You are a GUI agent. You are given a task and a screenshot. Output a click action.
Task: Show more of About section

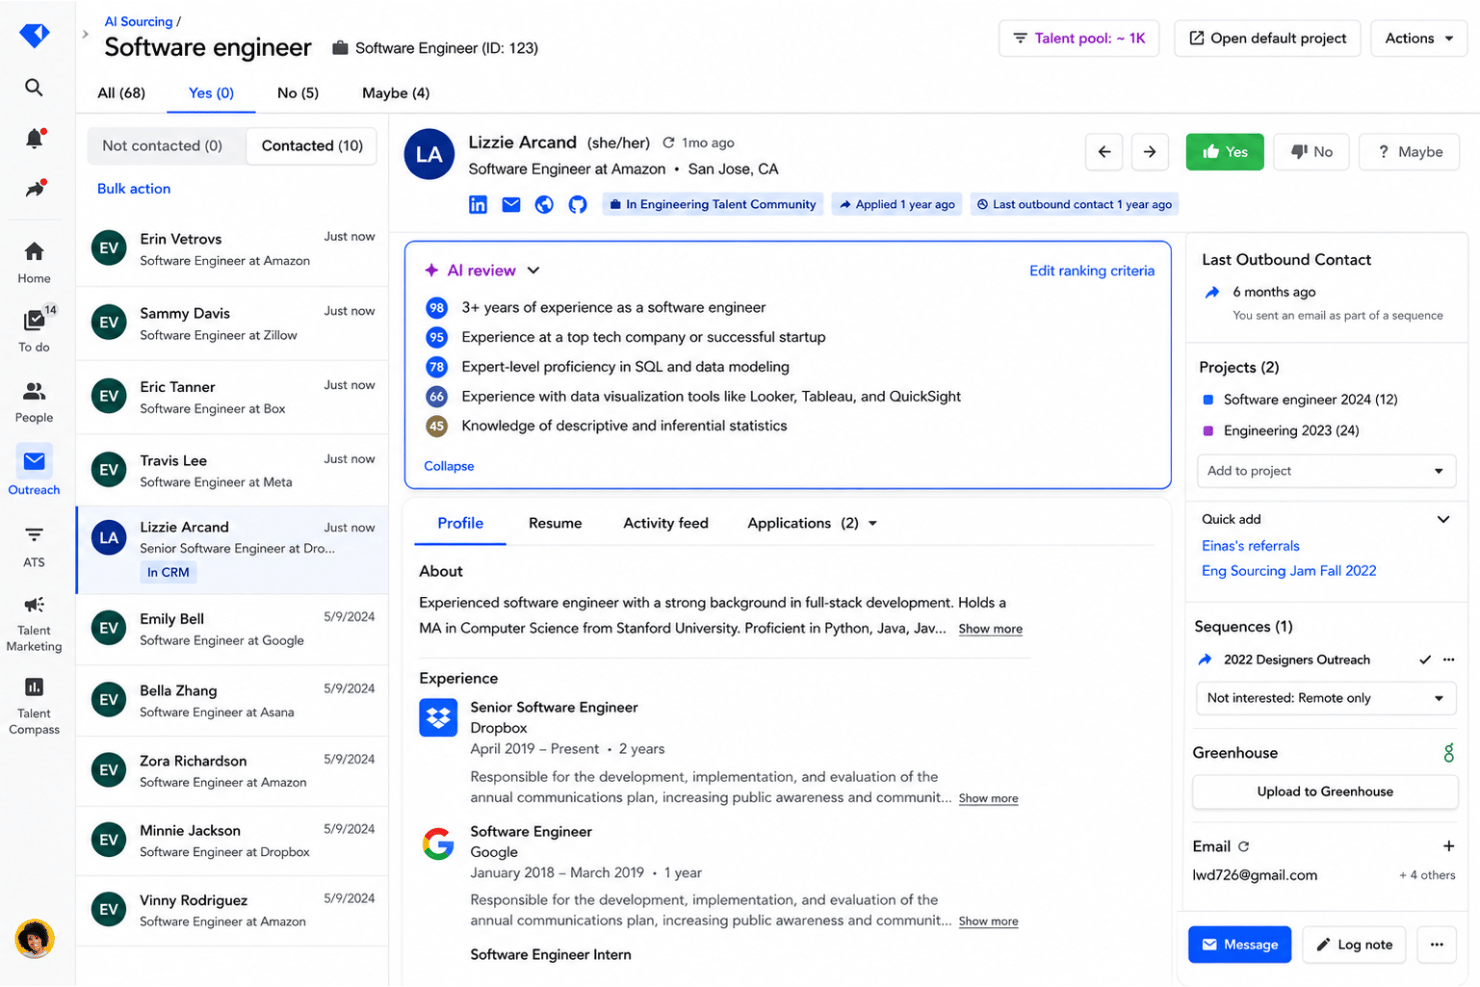tap(990, 629)
